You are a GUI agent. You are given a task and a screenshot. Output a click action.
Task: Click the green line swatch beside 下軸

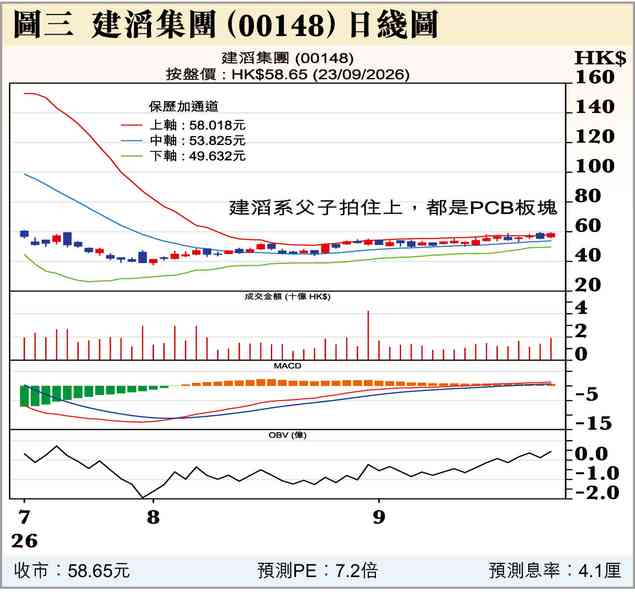coord(132,156)
